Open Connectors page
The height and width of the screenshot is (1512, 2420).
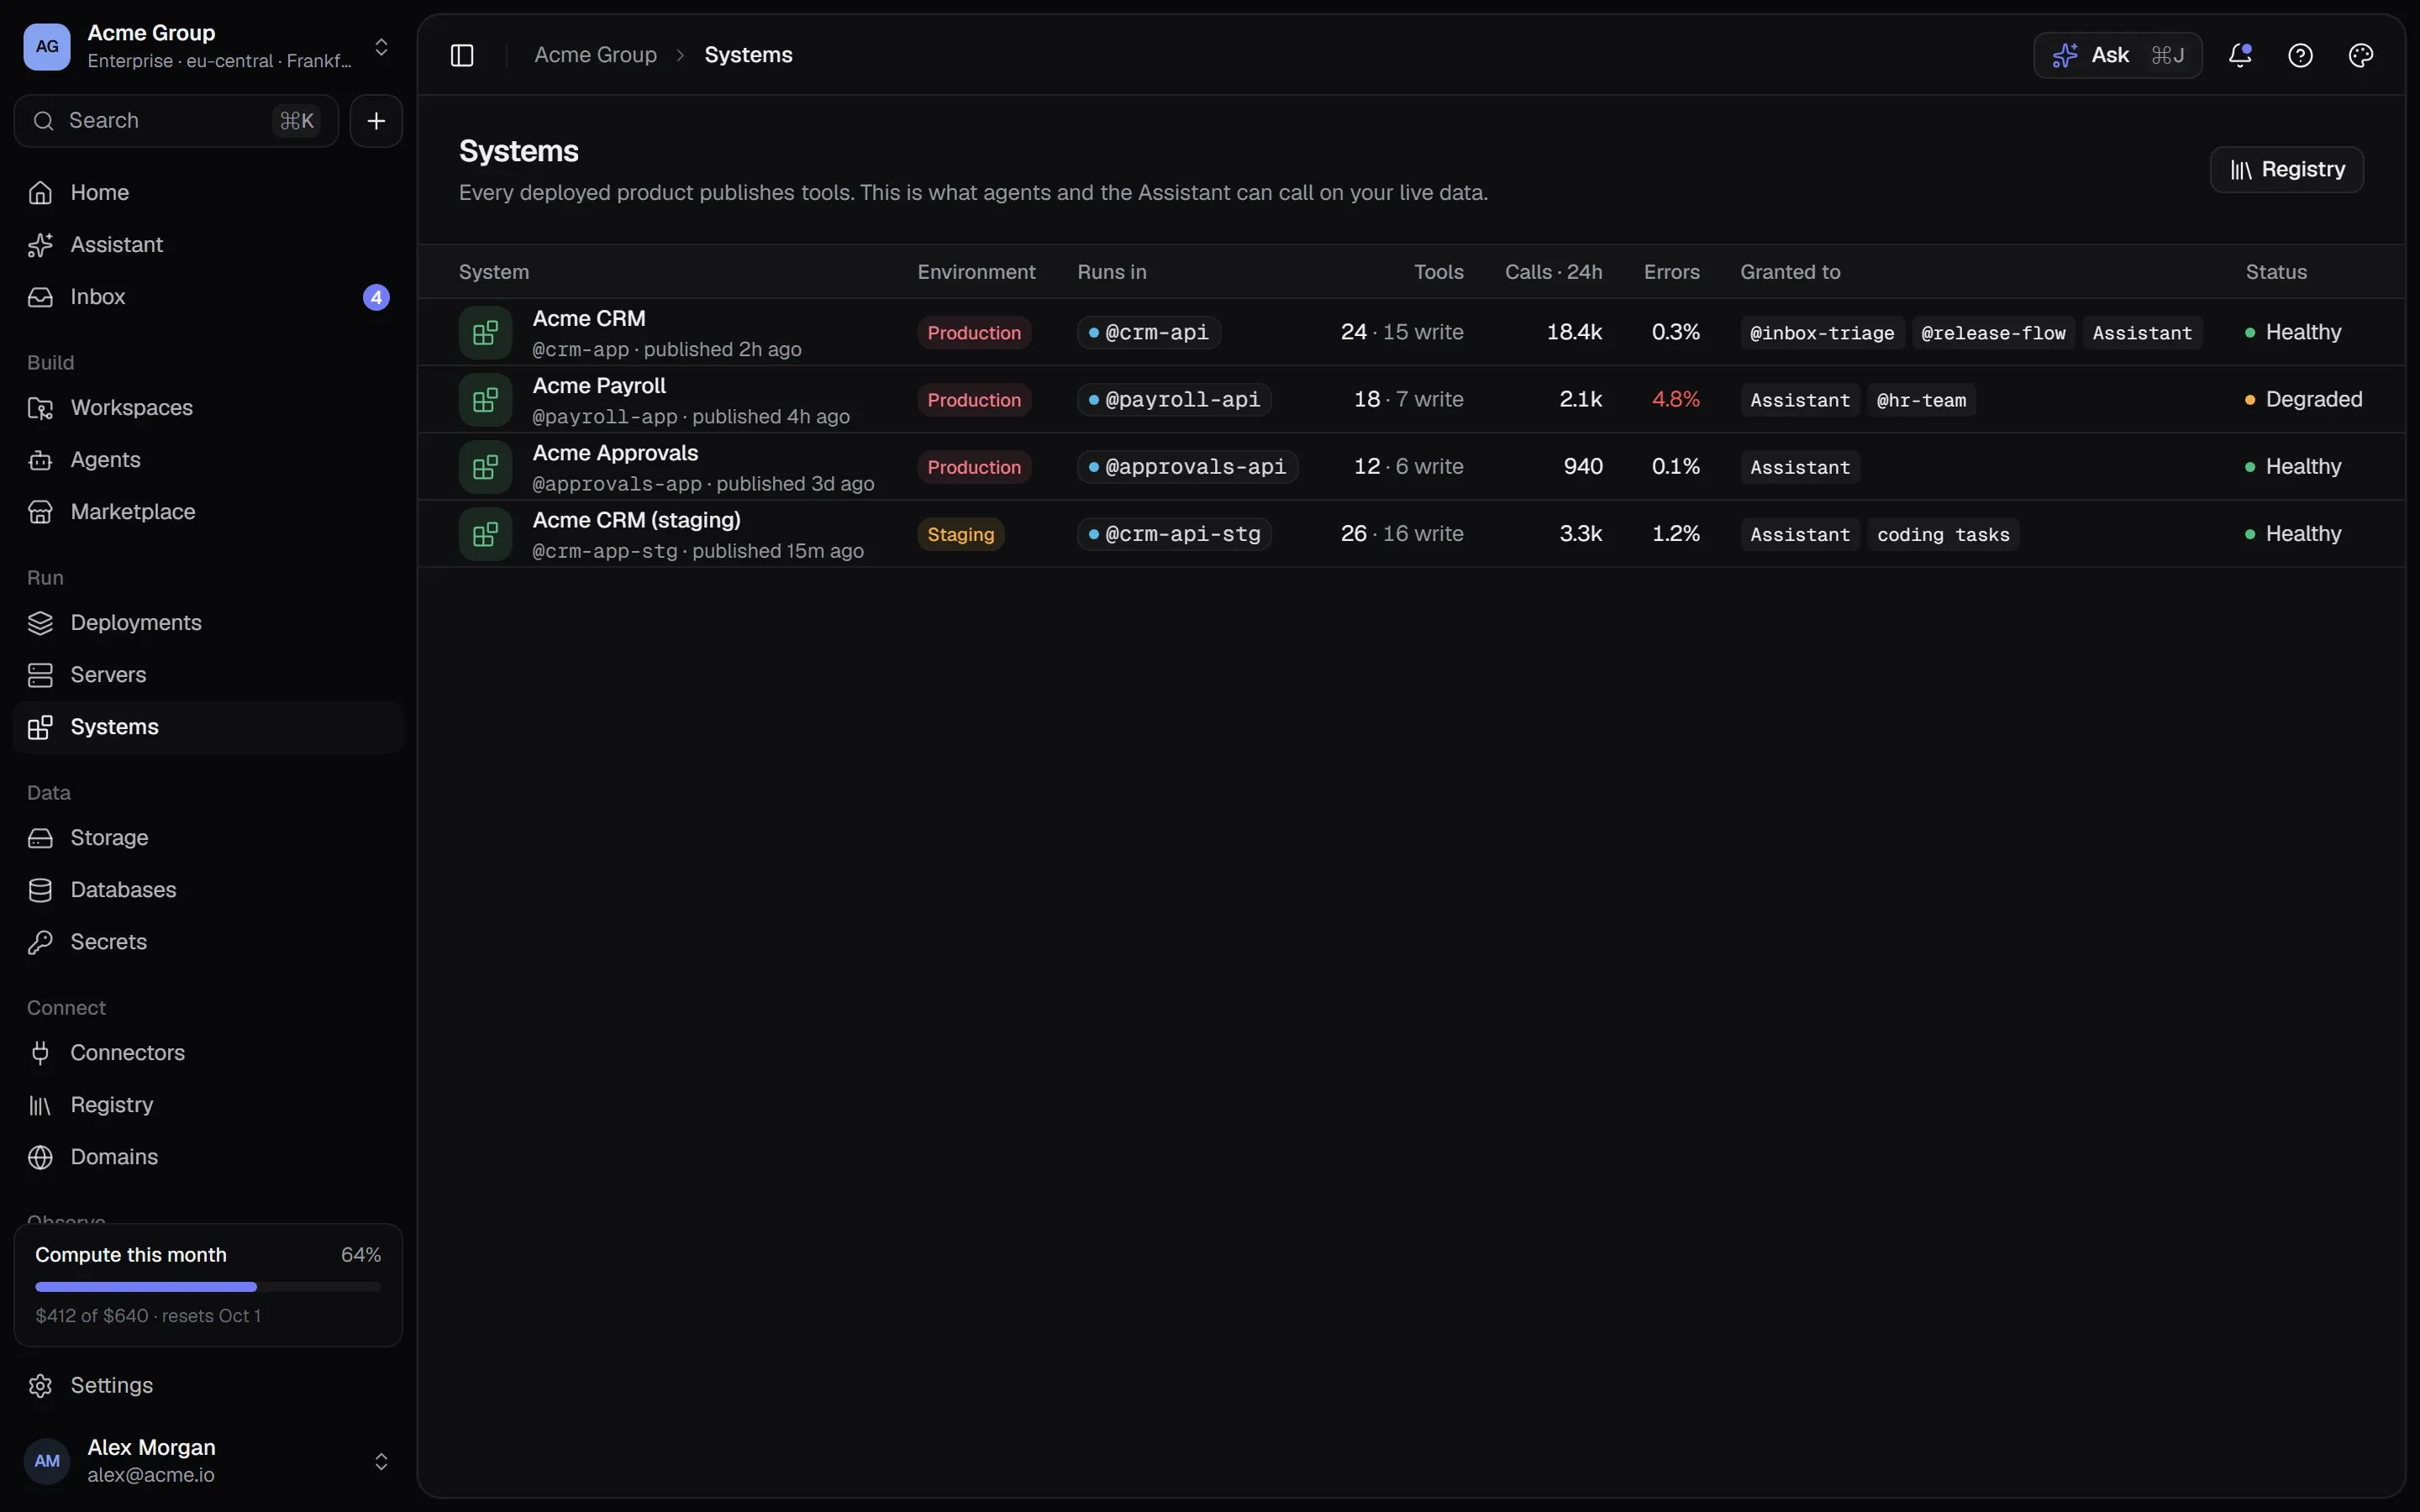[208, 1053]
